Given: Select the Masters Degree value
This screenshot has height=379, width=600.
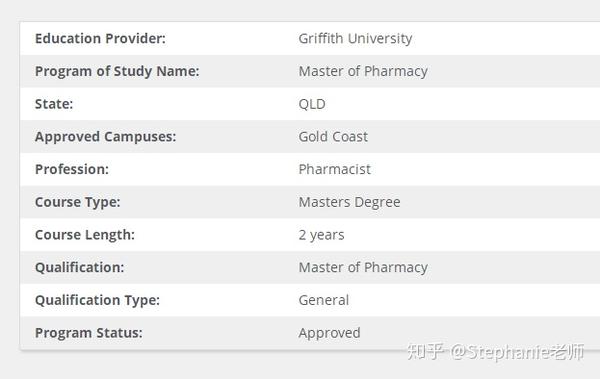Looking at the screenshot, I should tap(349, 202).
